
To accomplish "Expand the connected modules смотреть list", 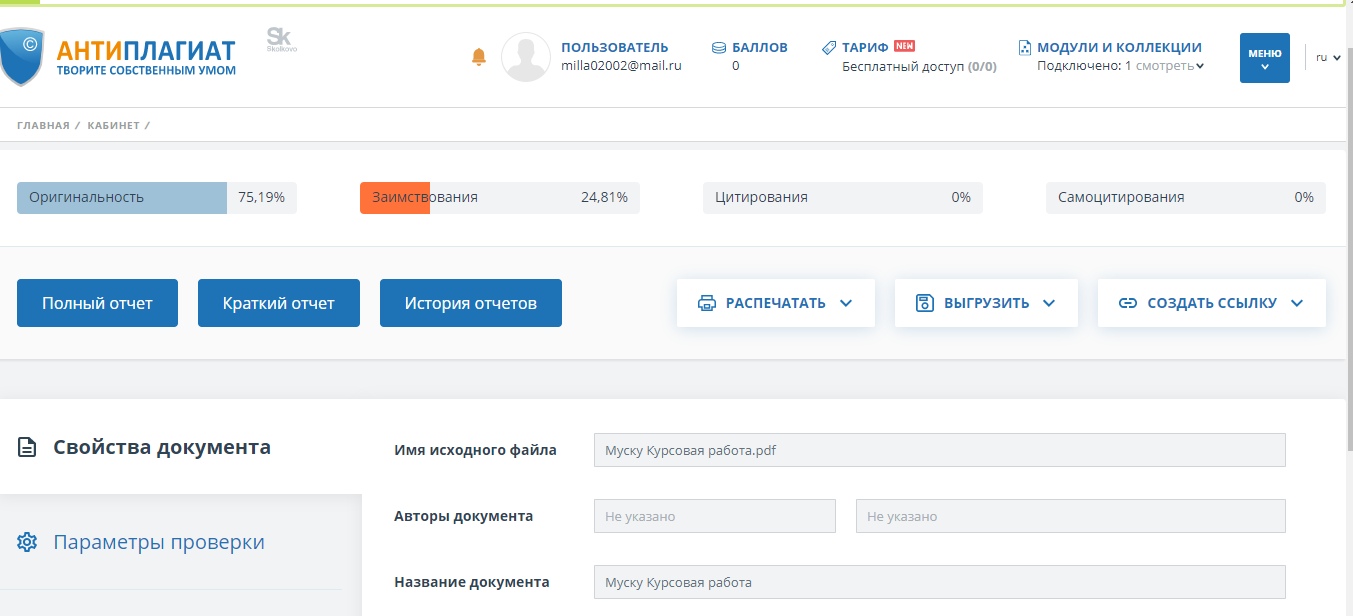I will tap(1169, 66).
